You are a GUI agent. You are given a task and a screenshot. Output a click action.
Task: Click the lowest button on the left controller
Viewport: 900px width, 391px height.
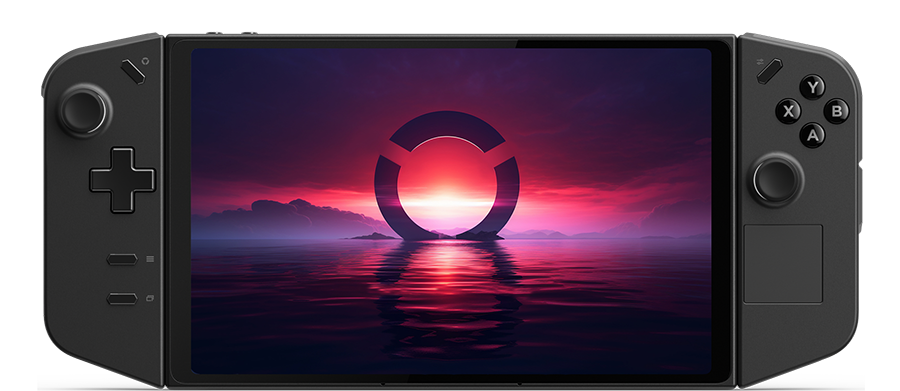(122, 299)
